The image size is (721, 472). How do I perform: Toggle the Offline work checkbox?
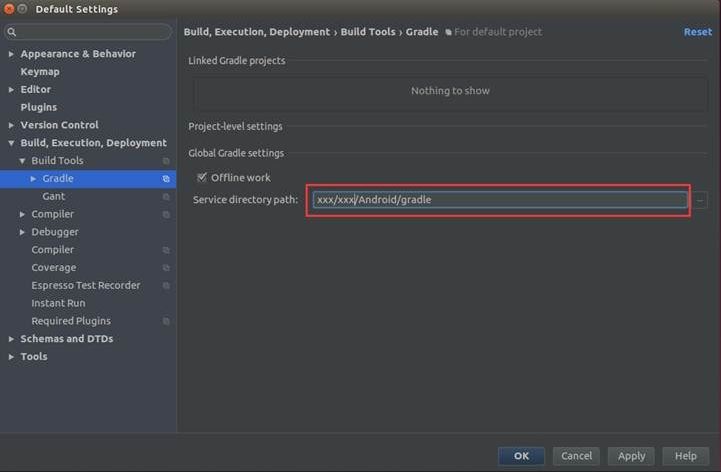[x=202, y=177]
